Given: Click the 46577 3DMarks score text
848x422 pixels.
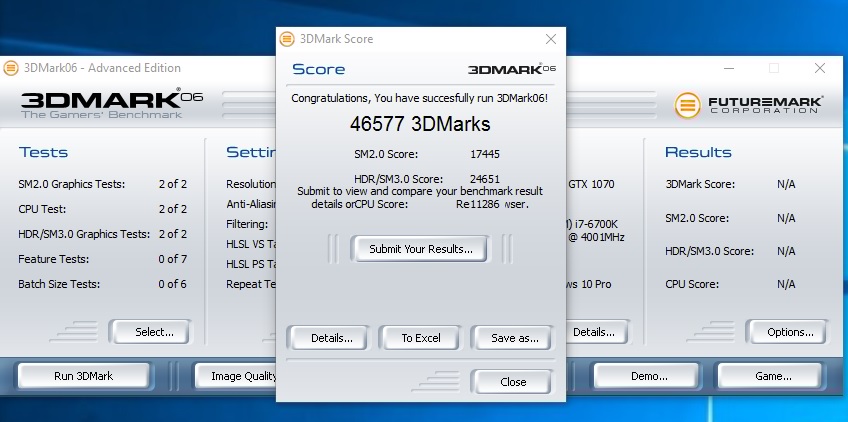Looking at the screenshot, I should tap(420, 124).
